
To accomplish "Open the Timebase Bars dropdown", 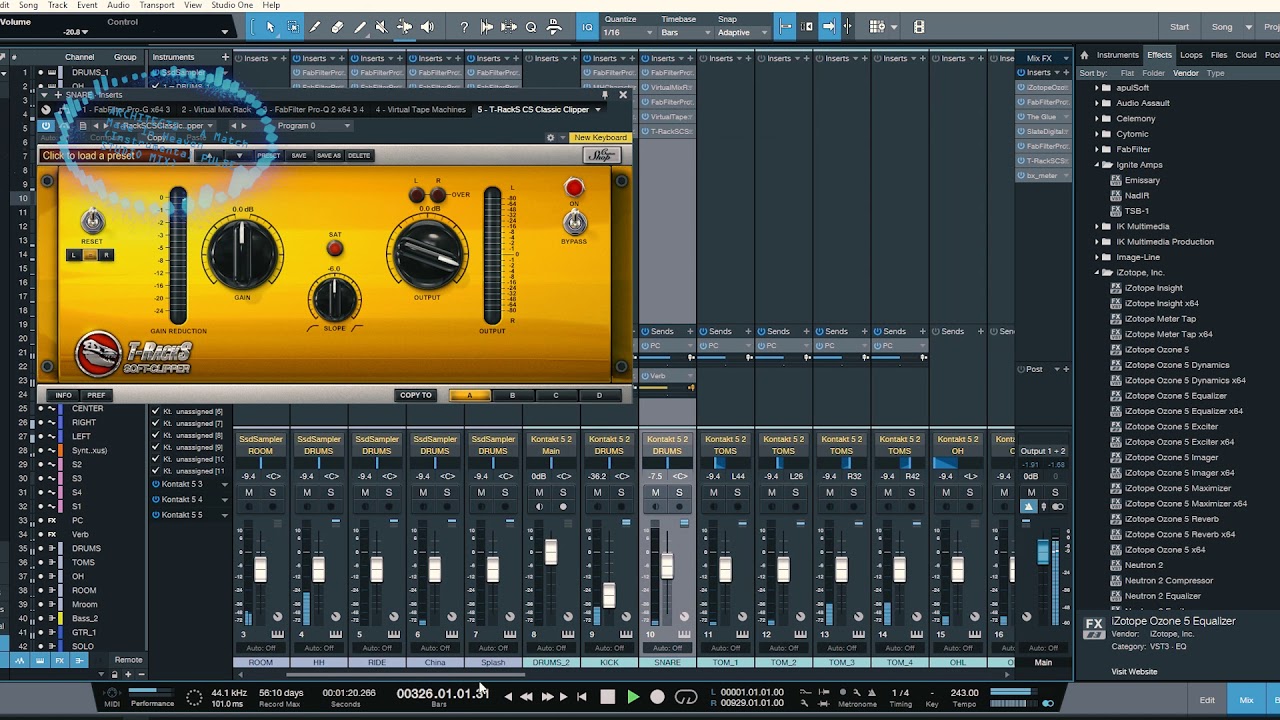I will 685,32.
